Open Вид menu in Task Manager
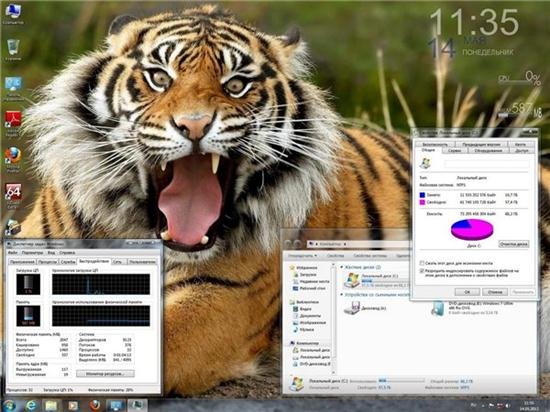Screen dimensions: 550x412 point(51,252)
